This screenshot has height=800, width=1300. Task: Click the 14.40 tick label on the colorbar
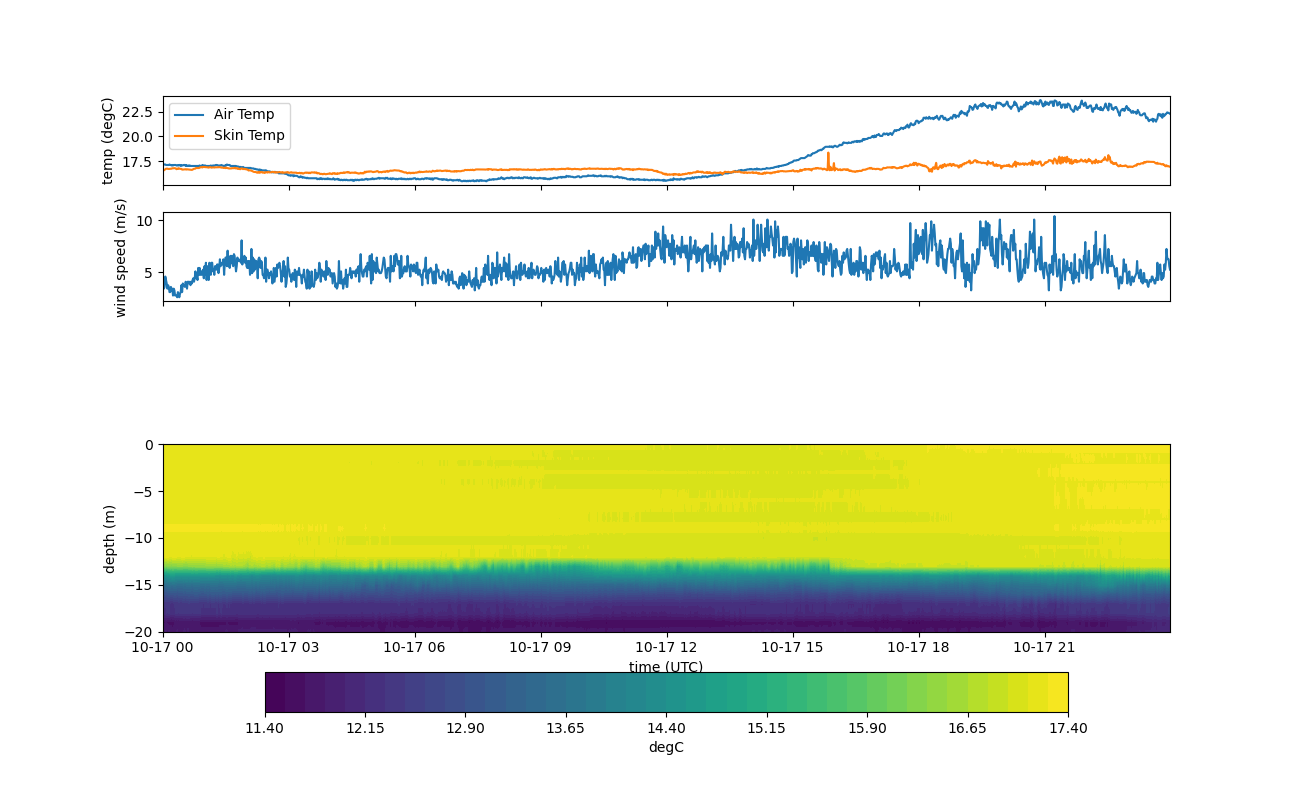pyautogui.click(x=666, y=728)
